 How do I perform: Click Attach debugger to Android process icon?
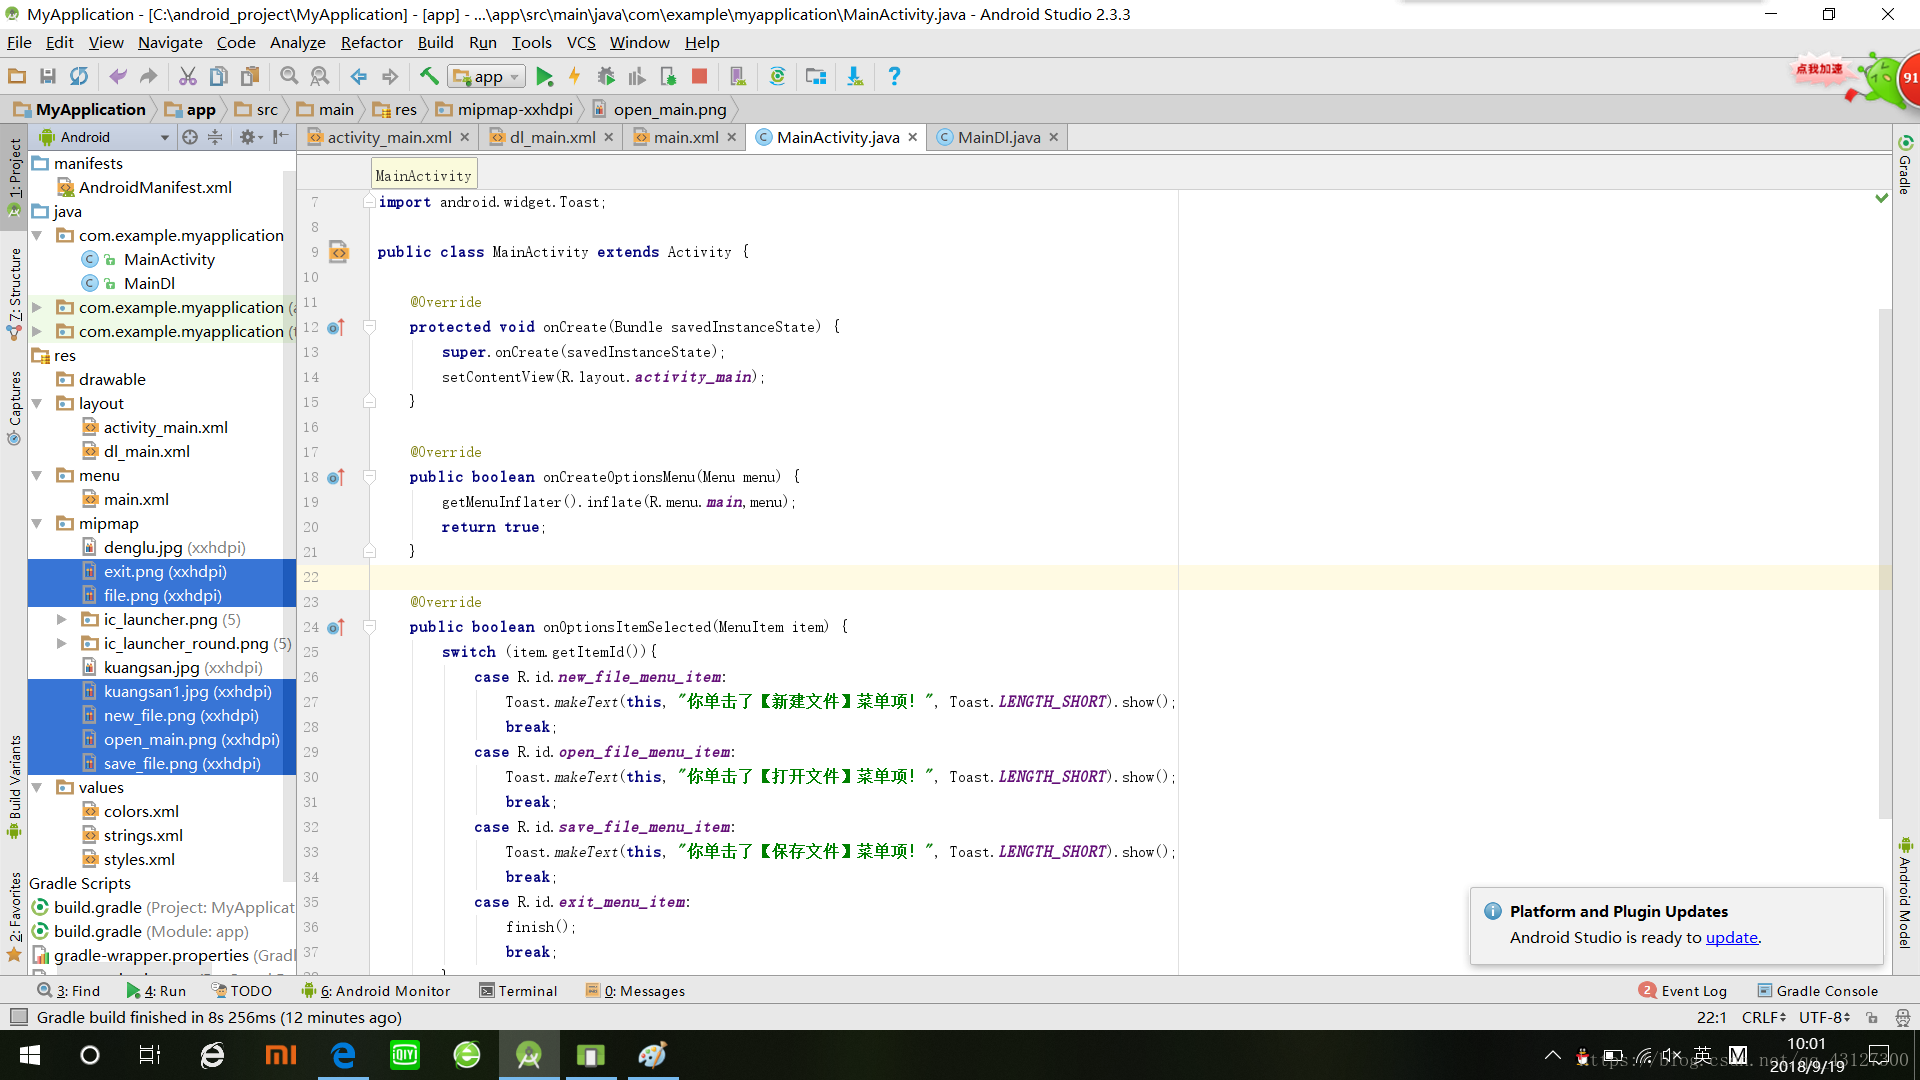pyautogui.click(x=669, y=76)
